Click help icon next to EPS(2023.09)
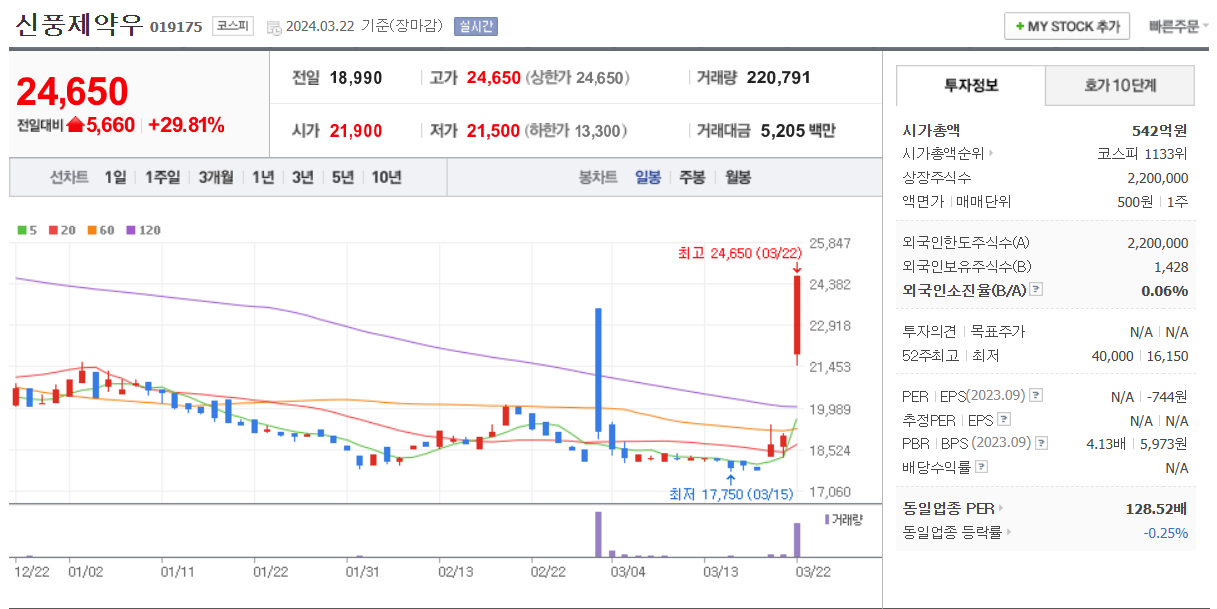The image size is (1217, 609). (1036, 396)
